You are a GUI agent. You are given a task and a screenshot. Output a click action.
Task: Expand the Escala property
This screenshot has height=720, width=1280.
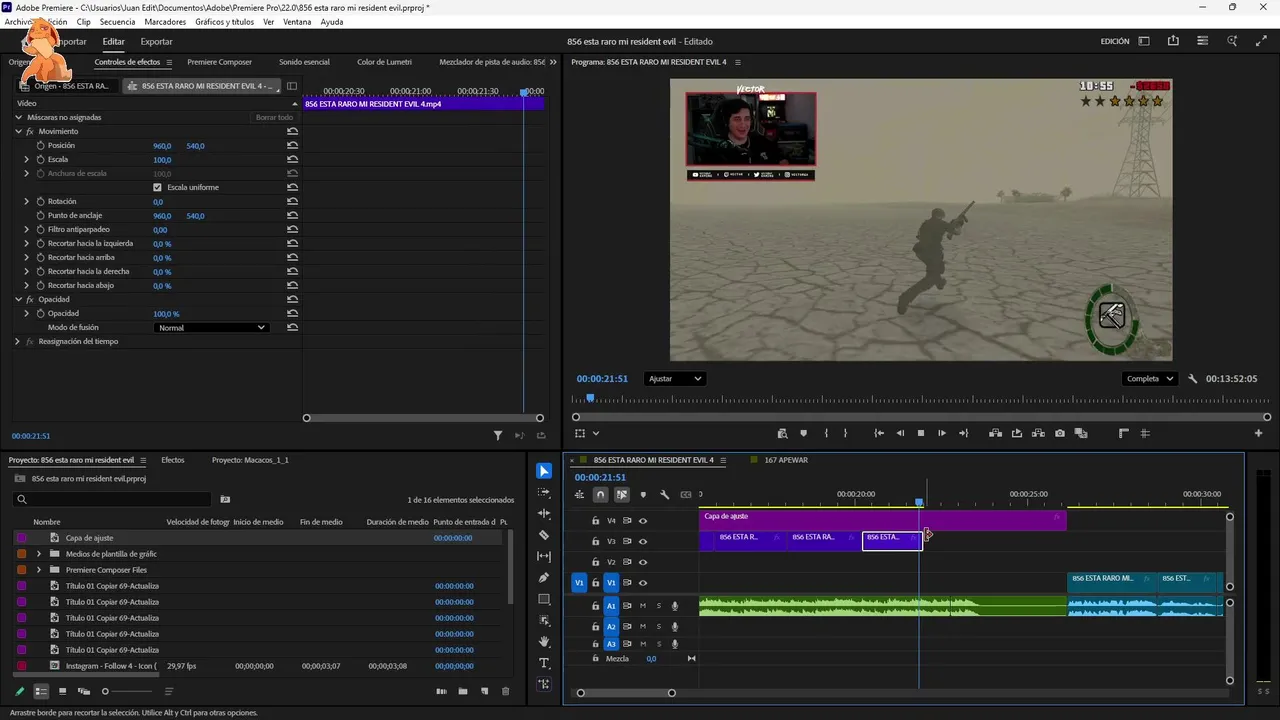click(x=27, y=160)
